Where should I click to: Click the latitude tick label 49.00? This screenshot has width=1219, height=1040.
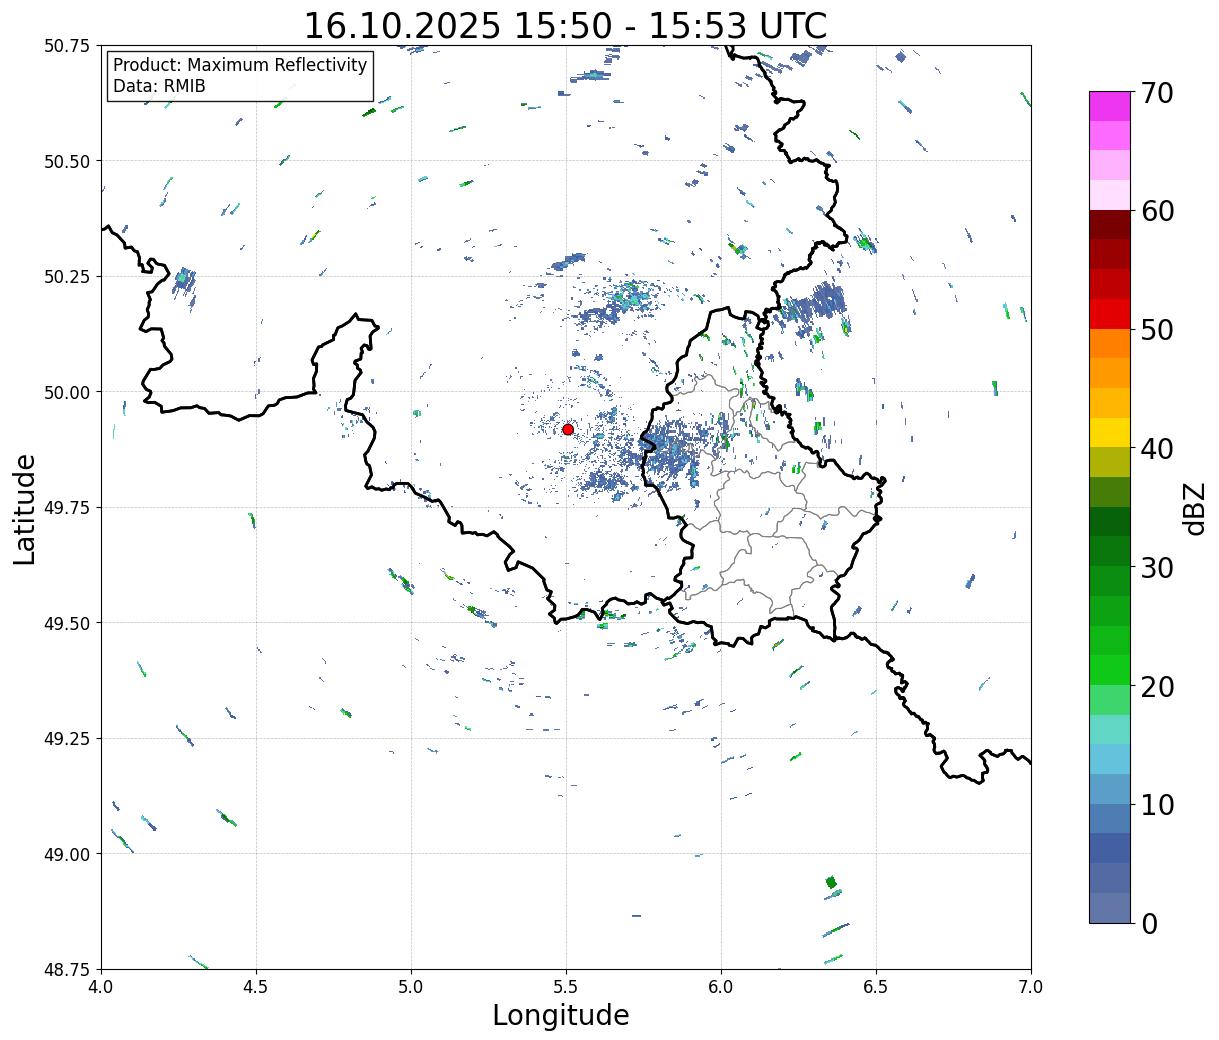[67, 854]
